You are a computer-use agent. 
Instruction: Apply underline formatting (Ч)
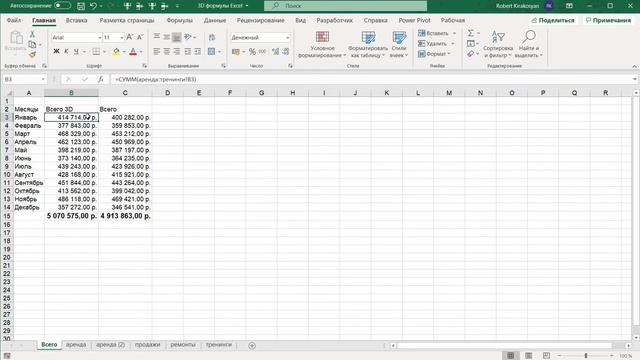click(76, 51)
